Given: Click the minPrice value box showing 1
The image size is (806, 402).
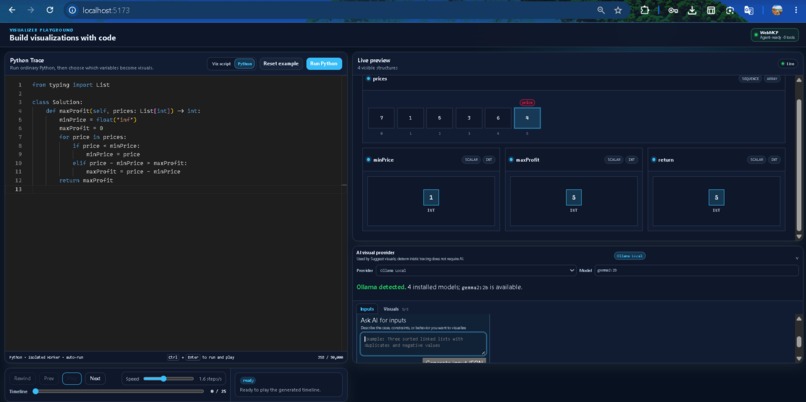Looking at the screenshot, I should (x=431, y=197).
